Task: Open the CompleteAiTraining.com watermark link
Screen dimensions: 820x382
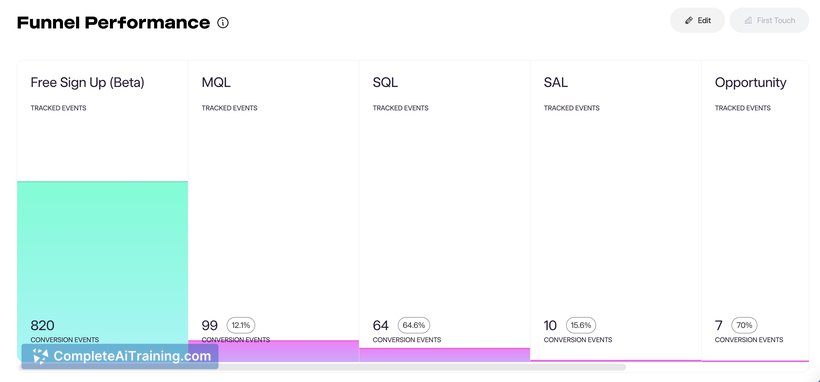Action: point(120,356)
